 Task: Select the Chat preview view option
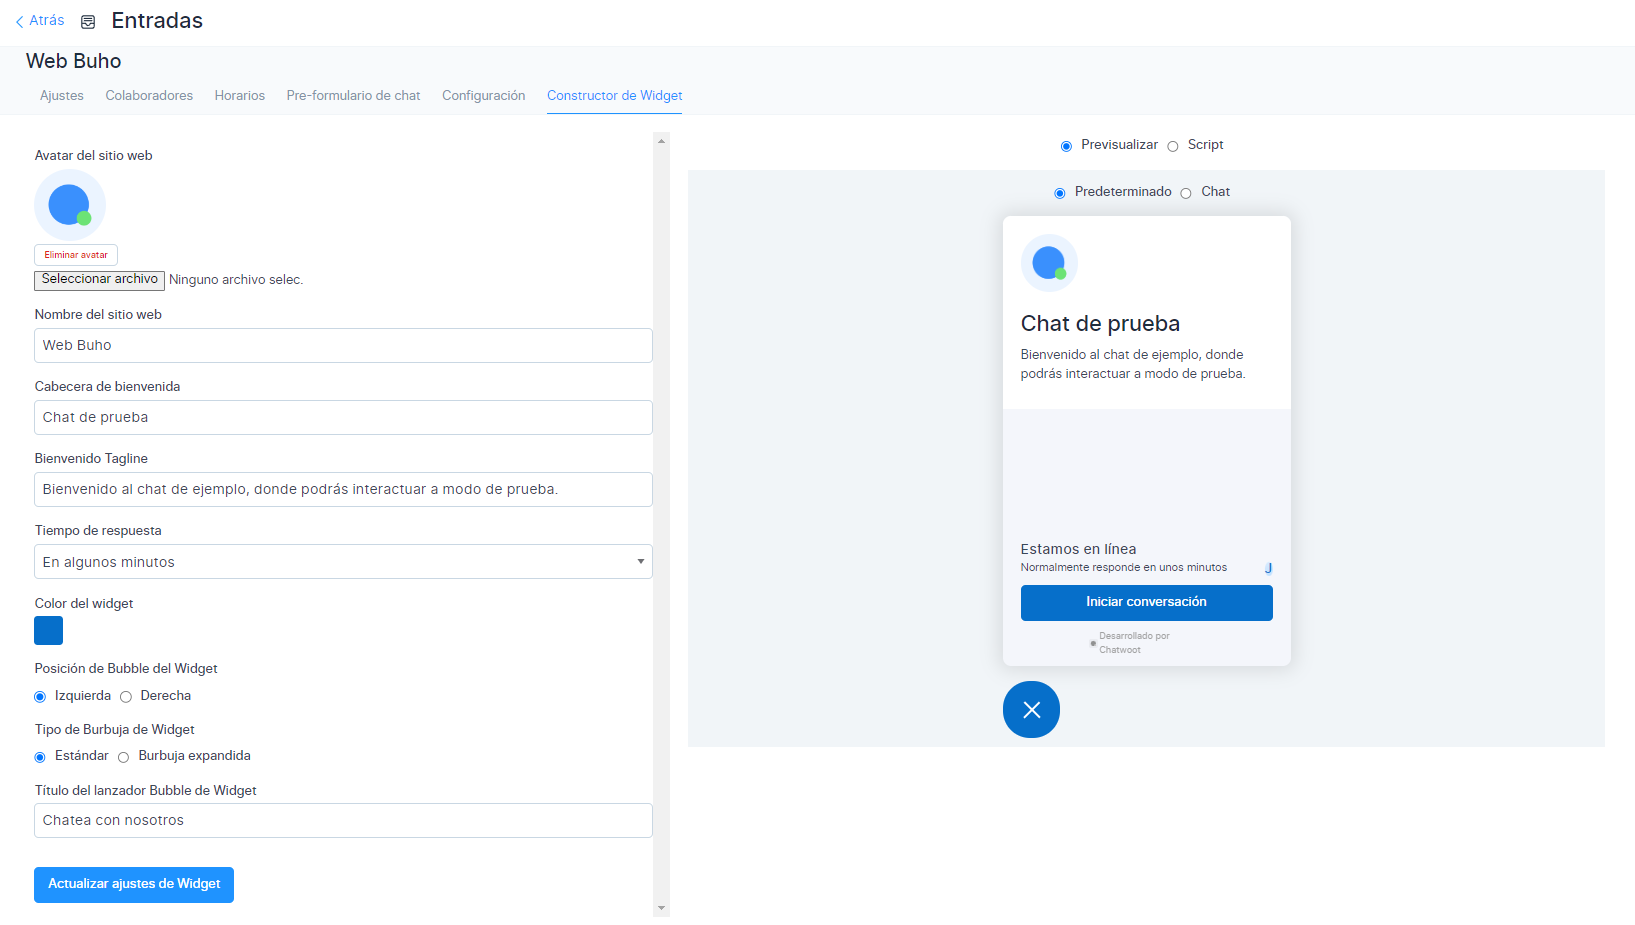point(1186,193)
